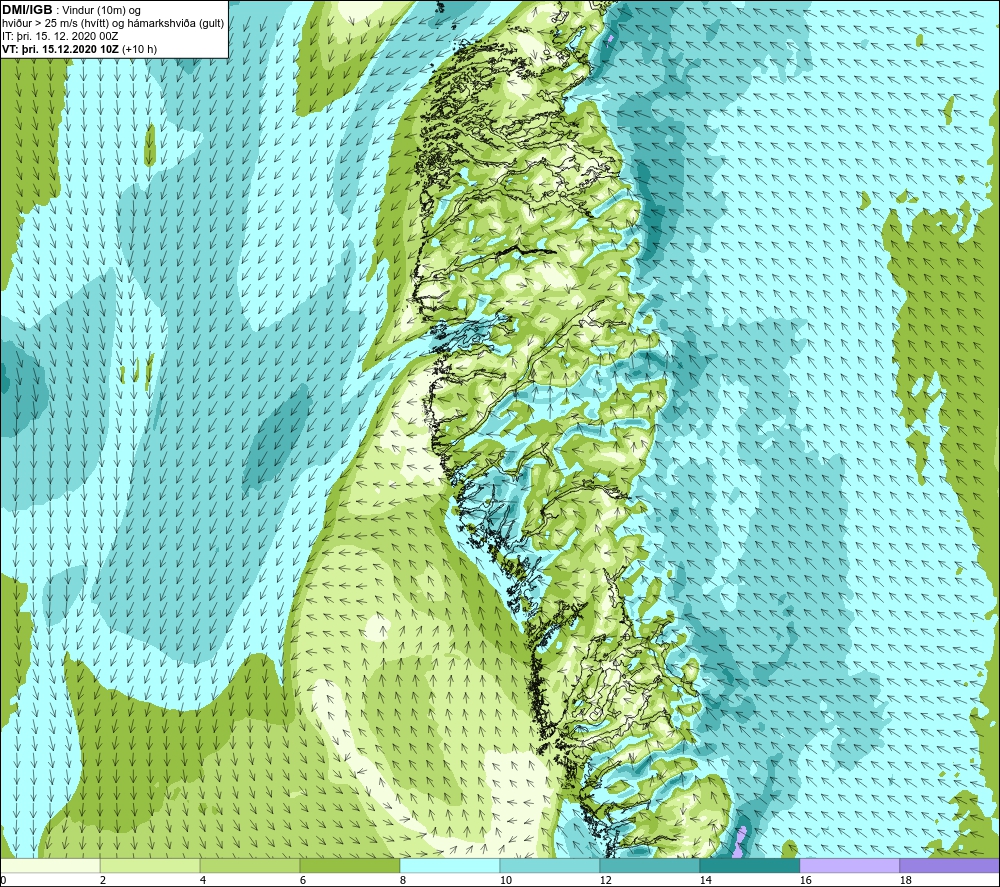
Task: Click the 16–18 m/s light purple swatch
Action: coord(849,865)
